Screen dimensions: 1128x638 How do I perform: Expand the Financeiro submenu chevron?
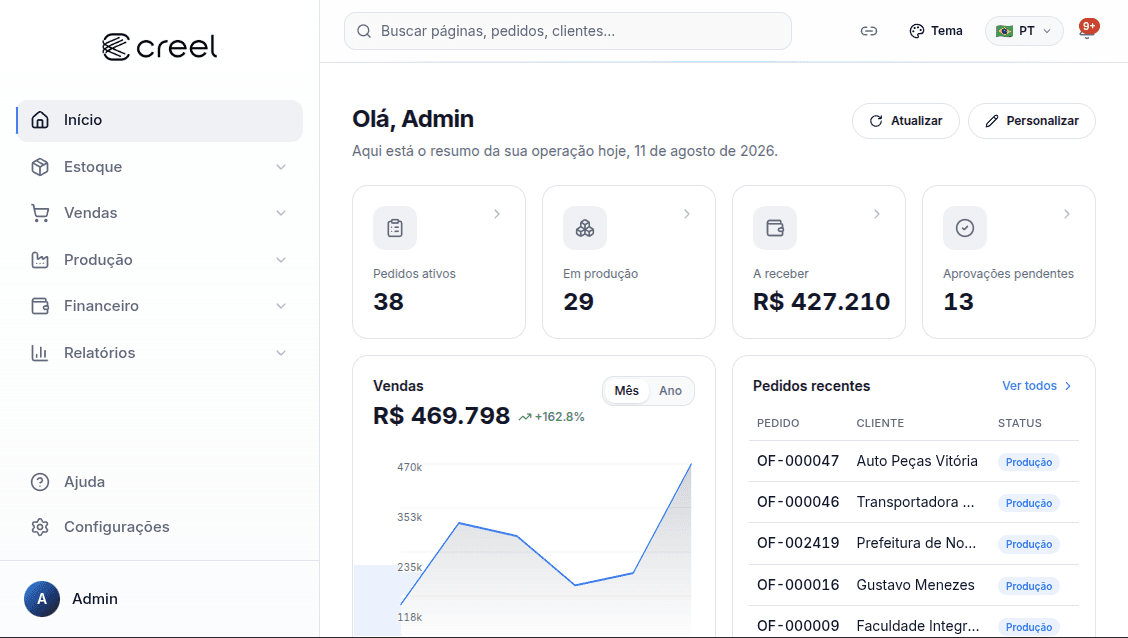point(281,306)
